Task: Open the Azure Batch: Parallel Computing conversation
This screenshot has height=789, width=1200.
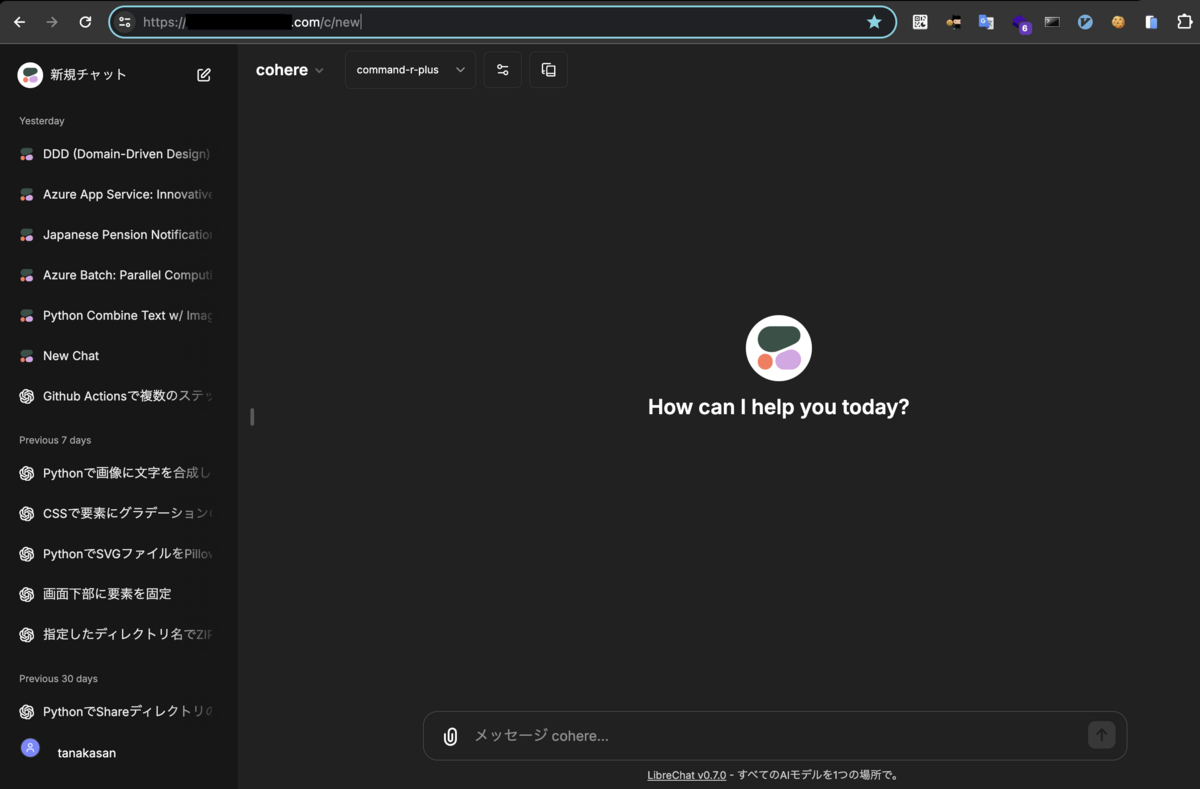Action: coord(125,274)
